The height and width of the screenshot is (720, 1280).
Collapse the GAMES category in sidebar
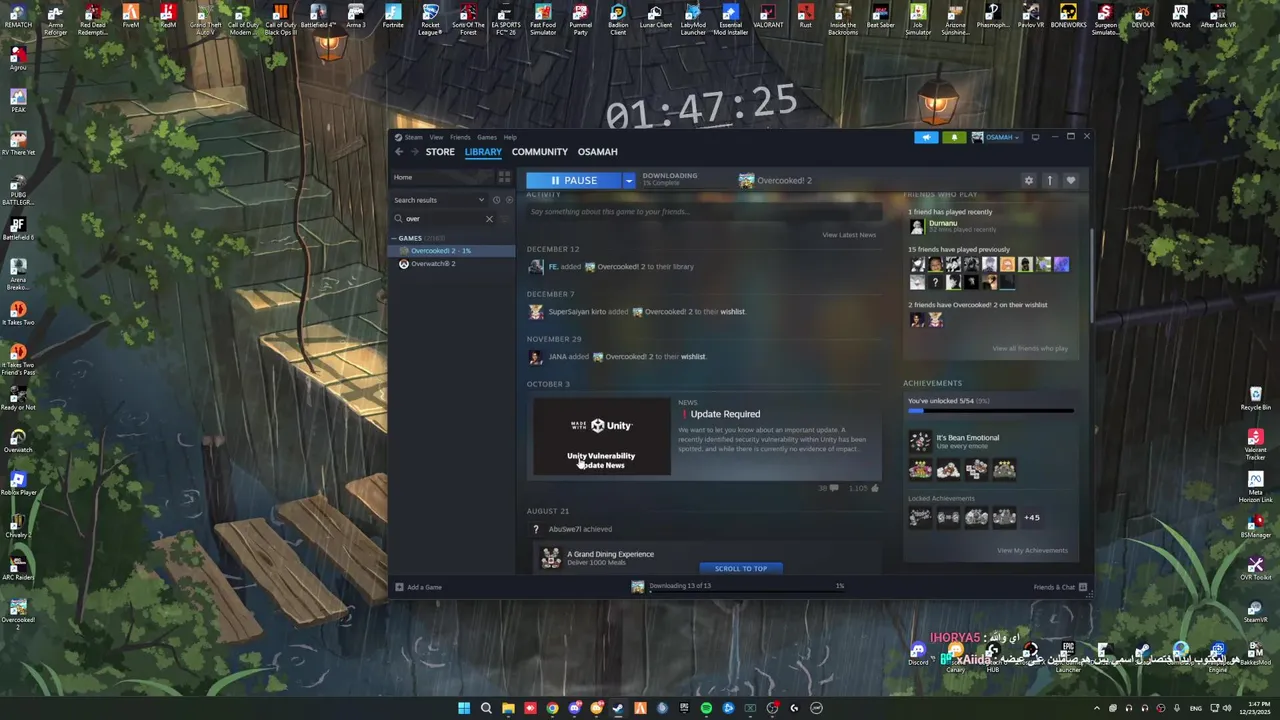point(394,238)
